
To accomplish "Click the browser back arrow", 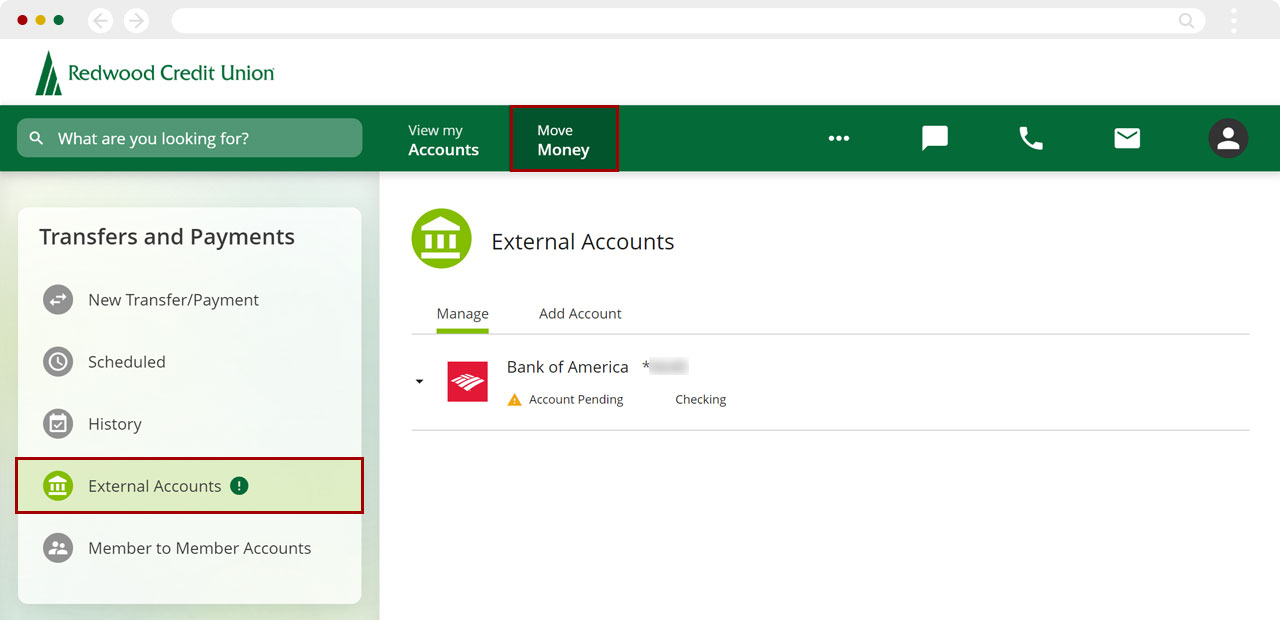I will point(101,20).
